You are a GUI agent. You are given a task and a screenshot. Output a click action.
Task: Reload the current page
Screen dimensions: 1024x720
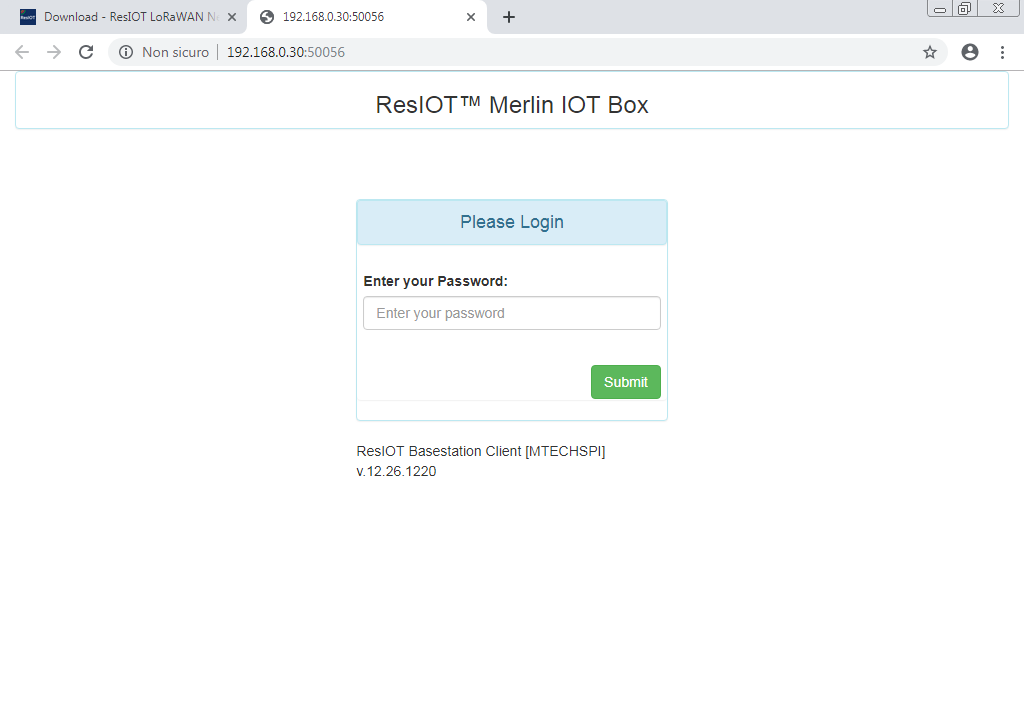[x=86, y=52]
